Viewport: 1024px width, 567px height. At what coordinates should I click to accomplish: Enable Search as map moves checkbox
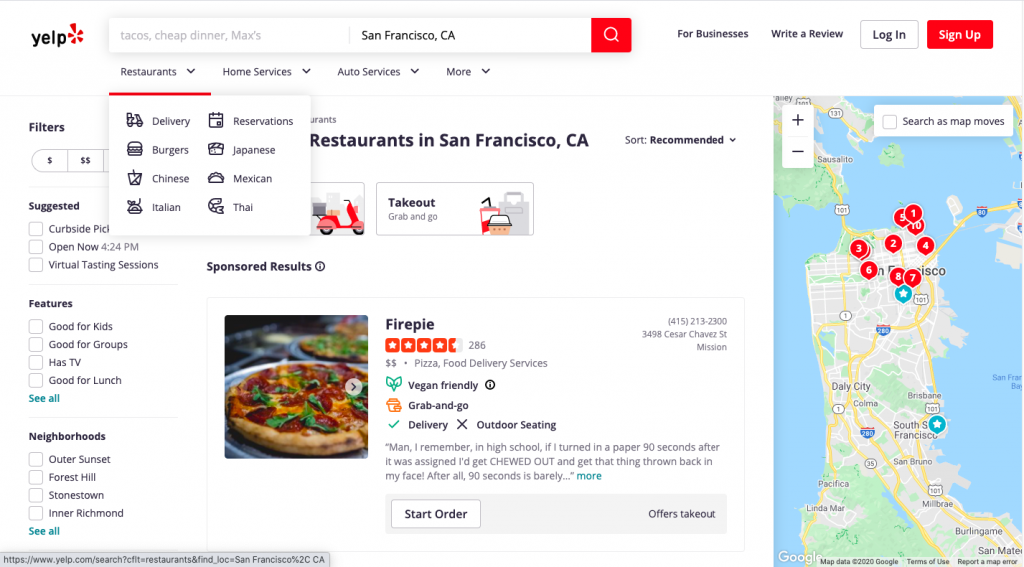click(x=890, y=122)
